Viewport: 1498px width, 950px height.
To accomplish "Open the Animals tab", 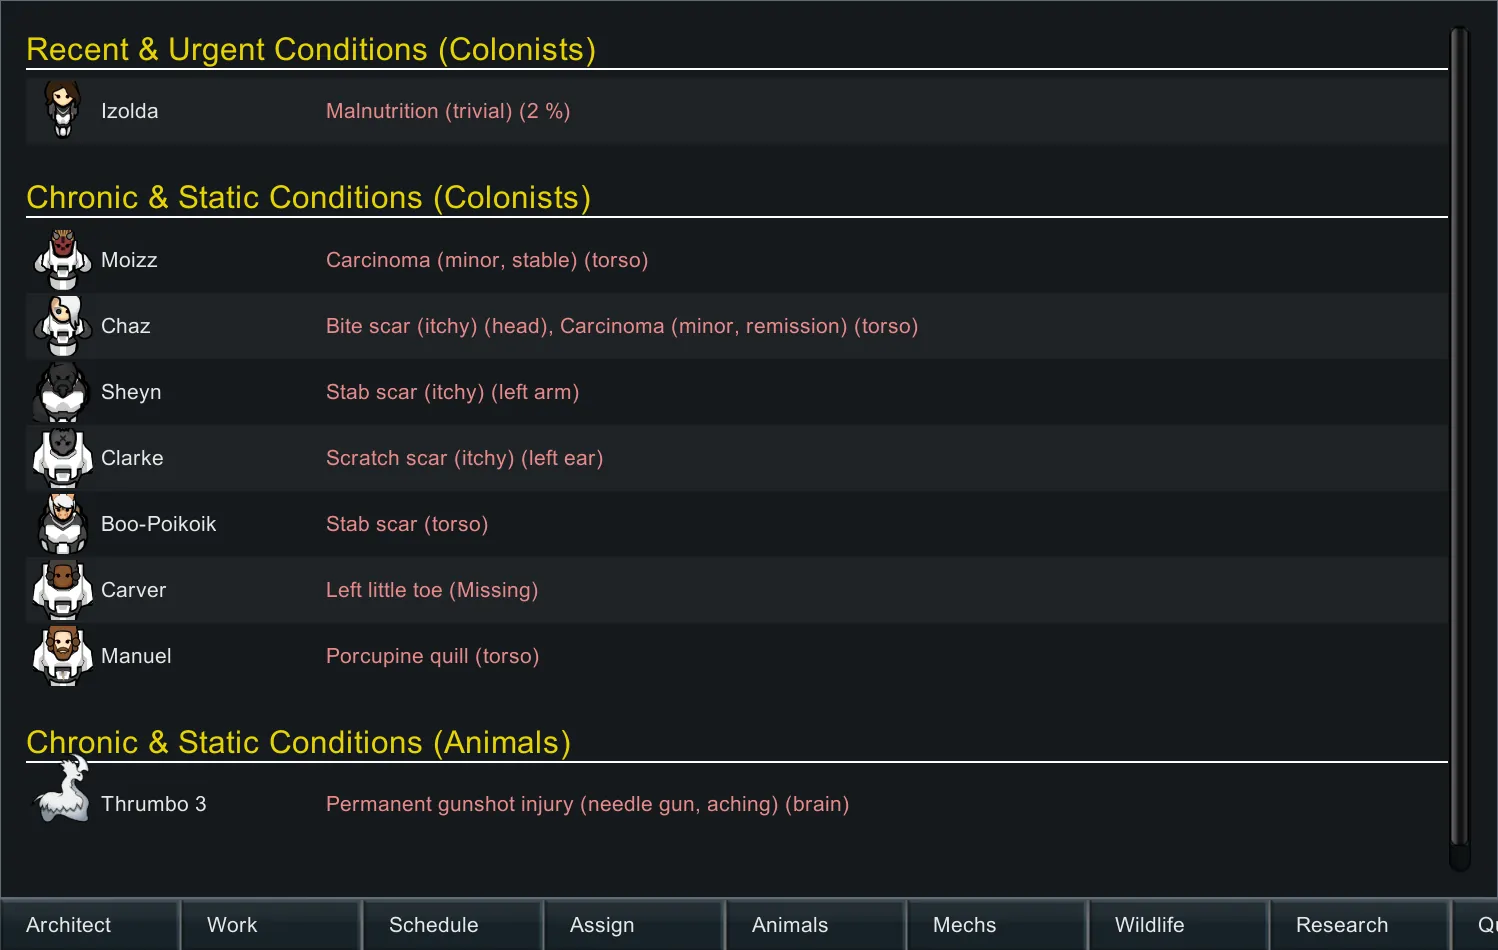I will click(x=815, y=925).
